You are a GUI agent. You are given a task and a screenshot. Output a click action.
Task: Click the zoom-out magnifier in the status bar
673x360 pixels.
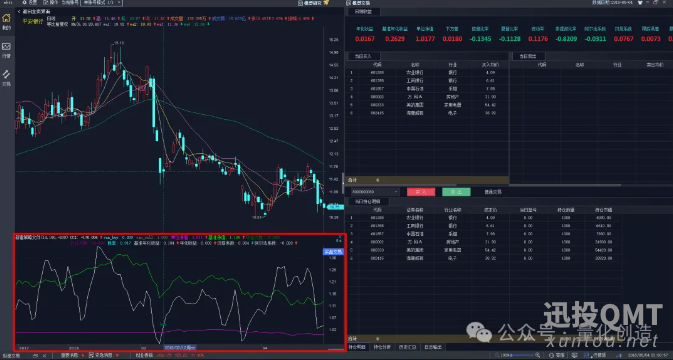pos(497,355)
